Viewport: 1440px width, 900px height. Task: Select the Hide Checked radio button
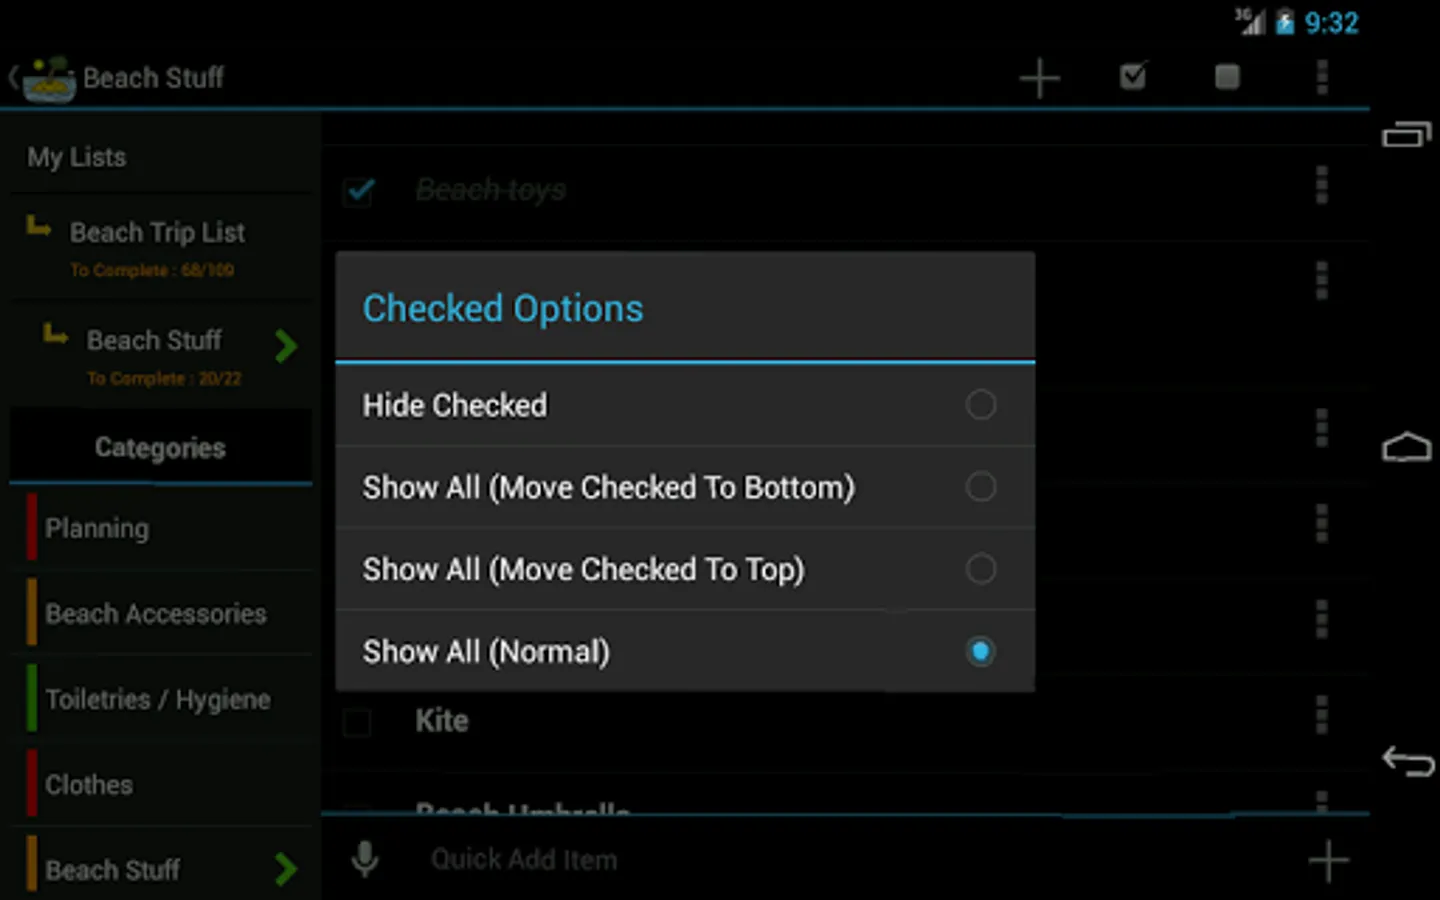tap(981, 405)
